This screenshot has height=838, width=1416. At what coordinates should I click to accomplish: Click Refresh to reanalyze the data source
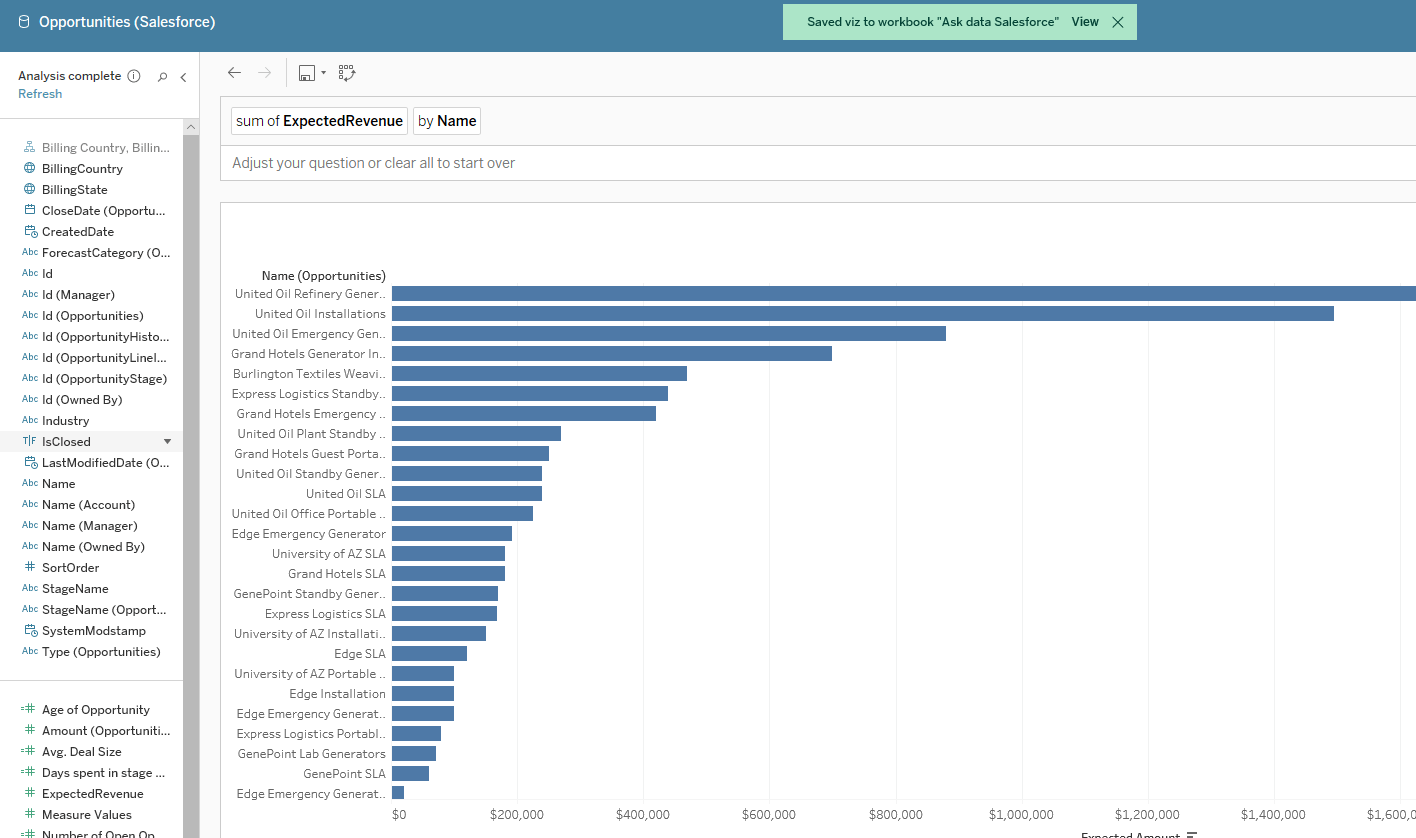click(40, 93)
